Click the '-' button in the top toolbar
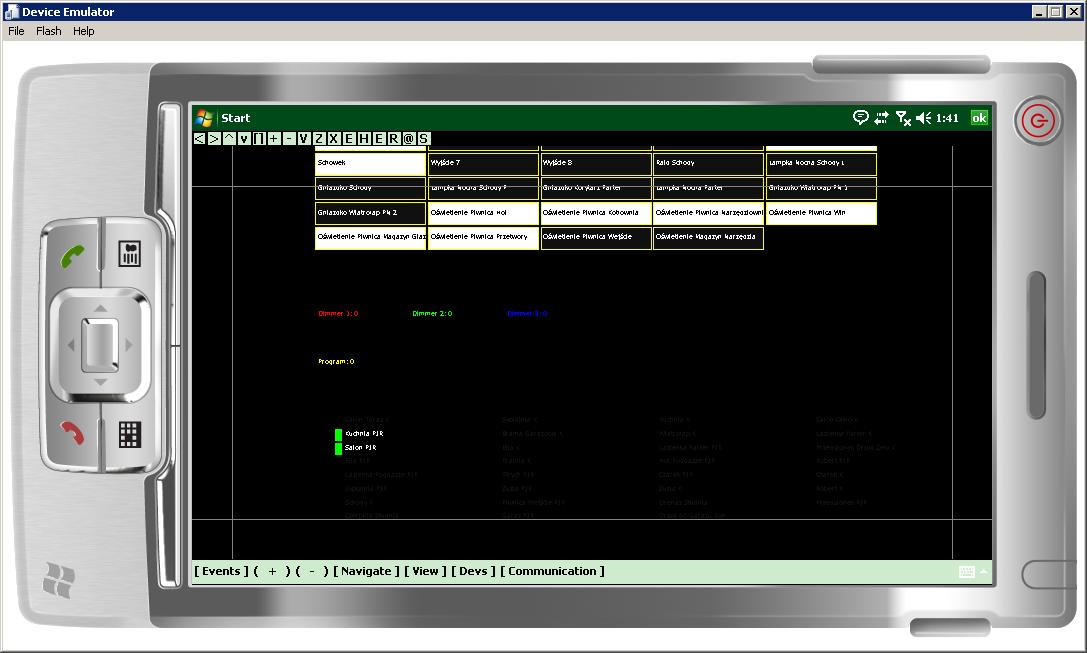This screenshot has height=653, width=1087. [289, 139]
